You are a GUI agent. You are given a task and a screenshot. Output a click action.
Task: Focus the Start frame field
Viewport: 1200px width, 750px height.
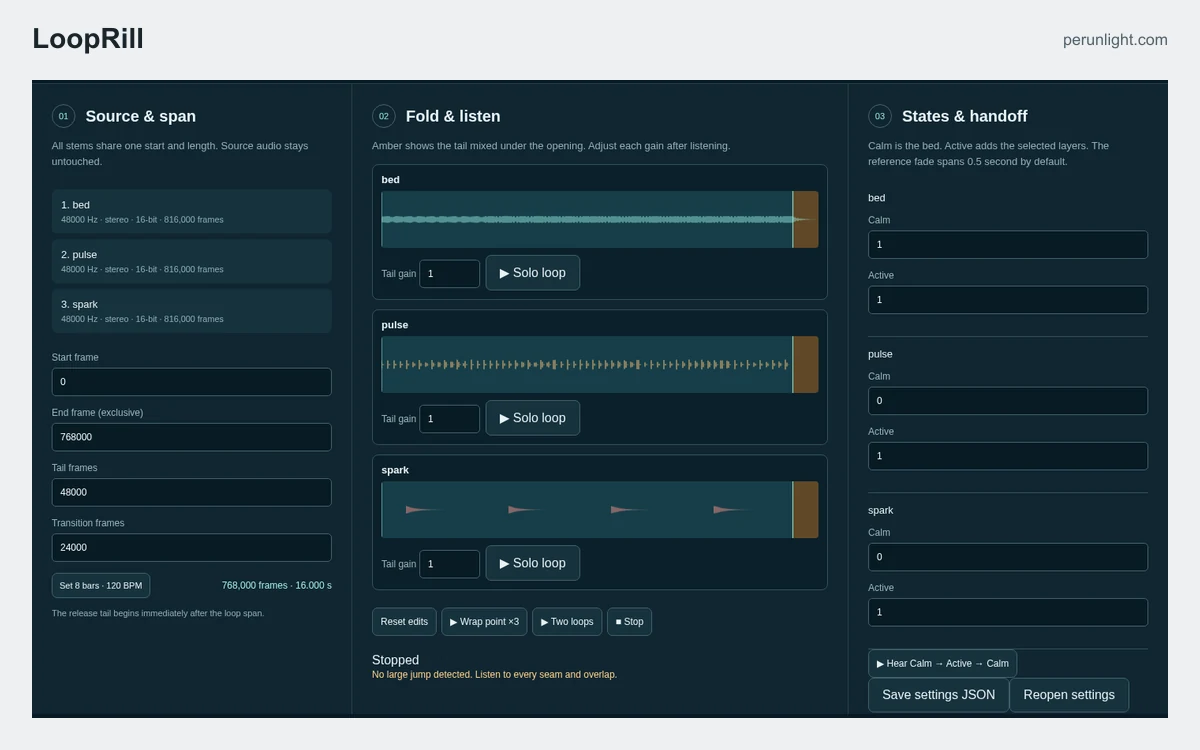click(x=192, y=382)
